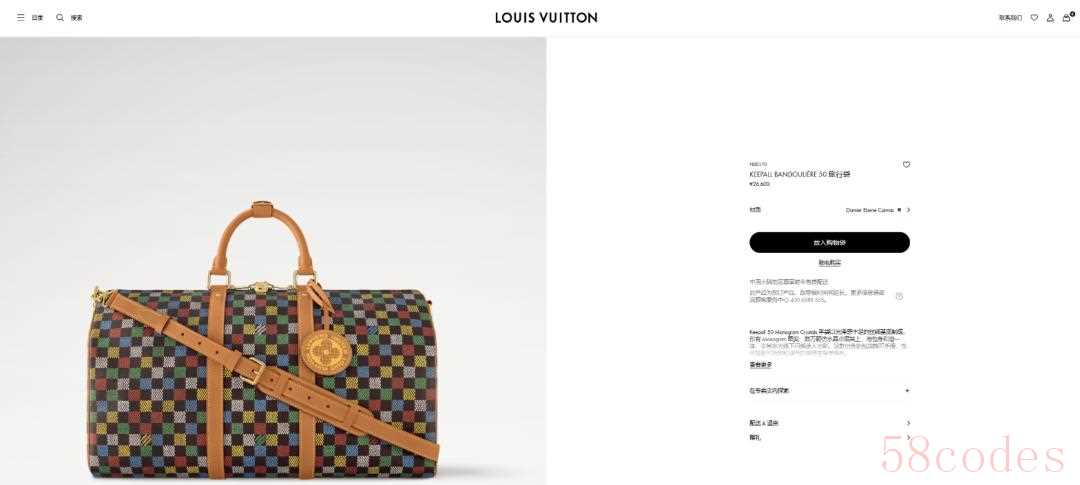Add Keepall bag to wishlist heart
1080x485 pixels.
tap(906, 165)
